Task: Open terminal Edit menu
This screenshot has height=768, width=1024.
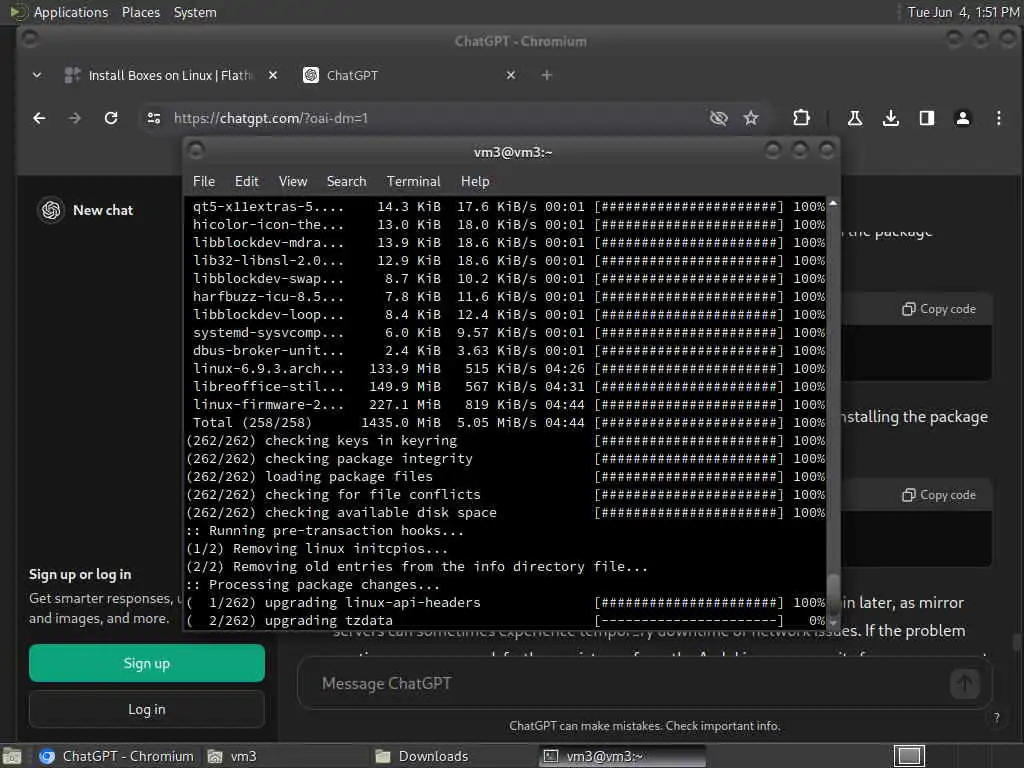Action: (x=247, y=182)
